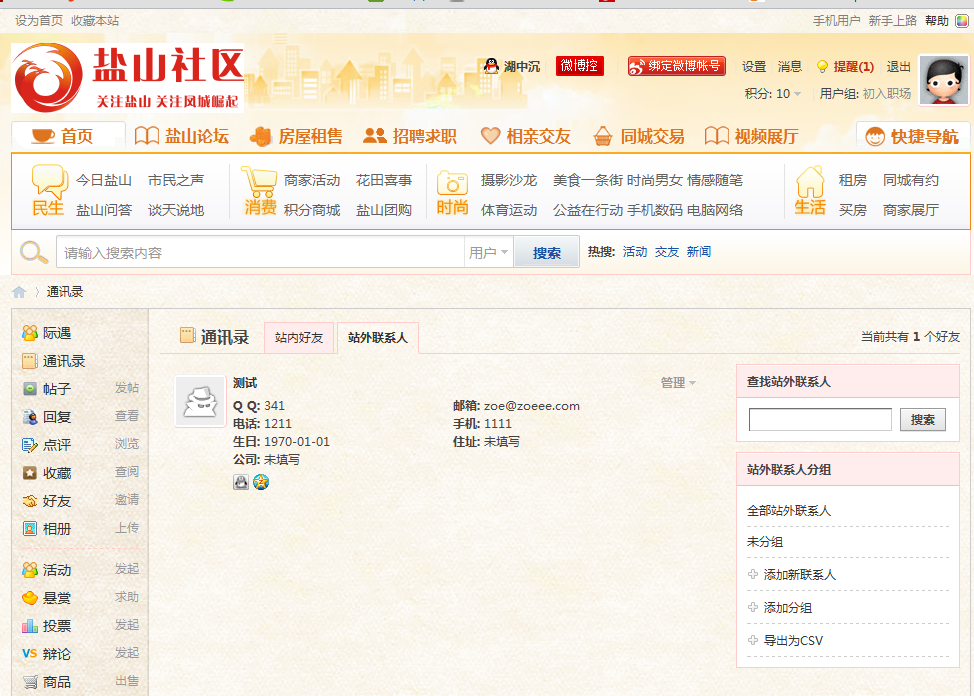The width and height of the screenshot is (974, 696).
Task: Click the 回复 reply icon in sidebar
Action: pyautogui.click(x=31, y=418)
